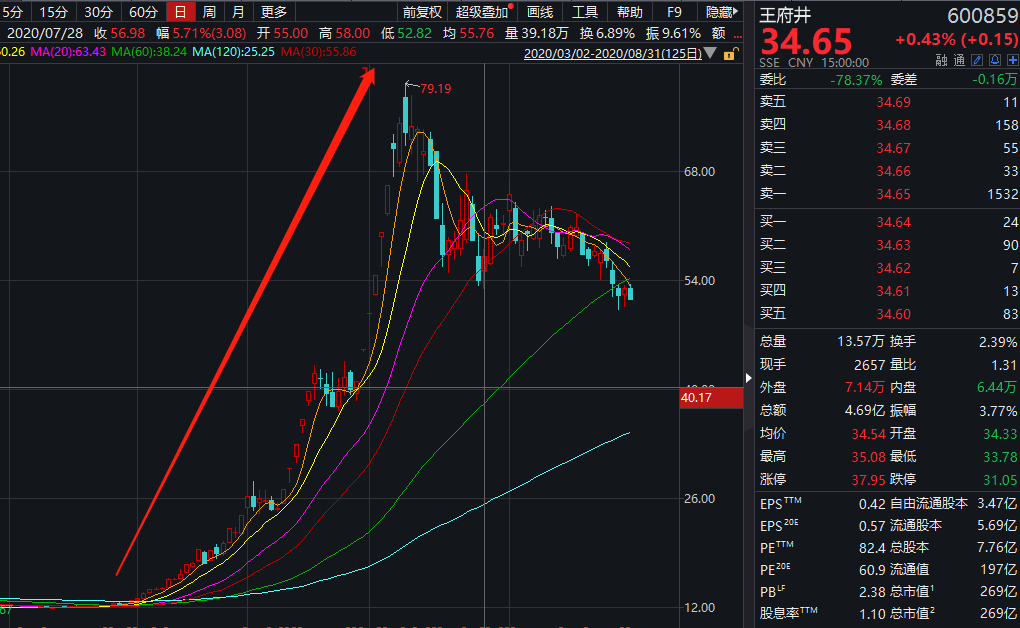Screen dimensions: 1020x628
Task: Click the large last price 34.65
Action: 806,42
